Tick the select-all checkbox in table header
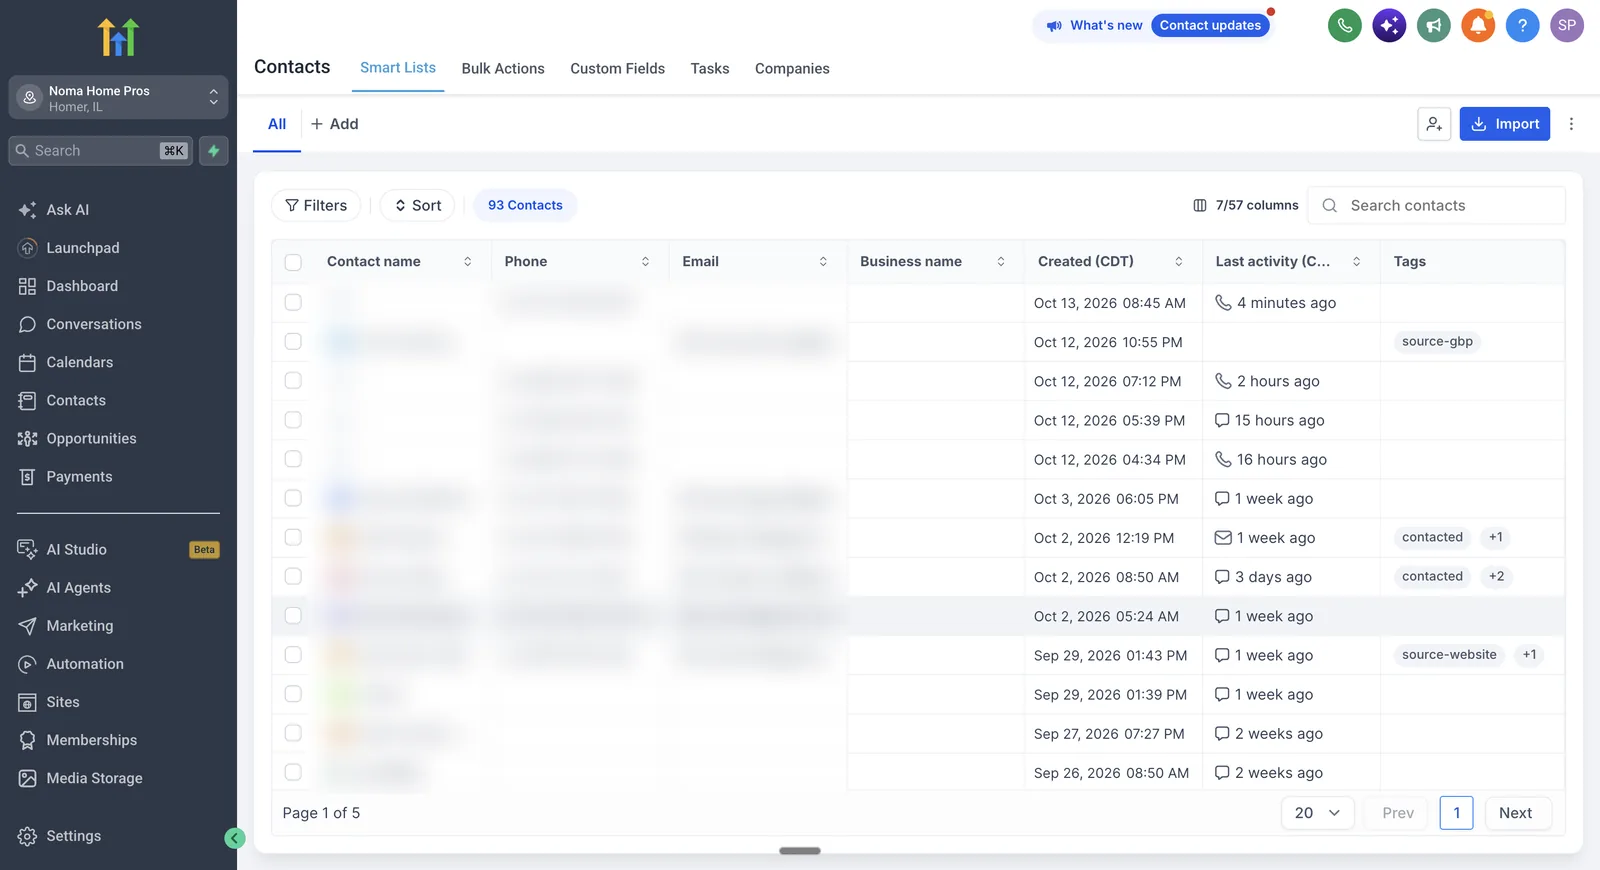This screenshot has height=870, width=1600. tap(293, 262)
